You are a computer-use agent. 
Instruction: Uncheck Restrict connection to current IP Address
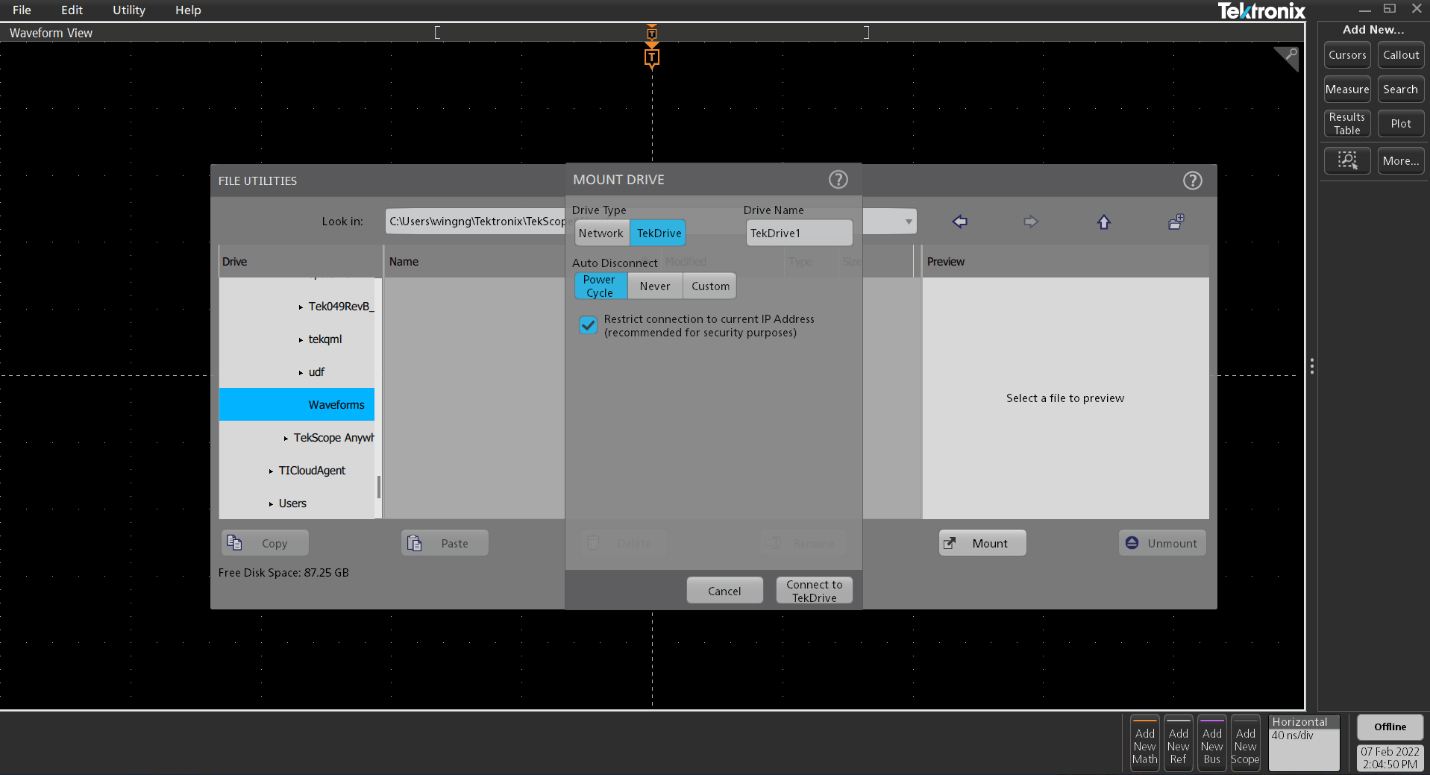coord(589,325)
